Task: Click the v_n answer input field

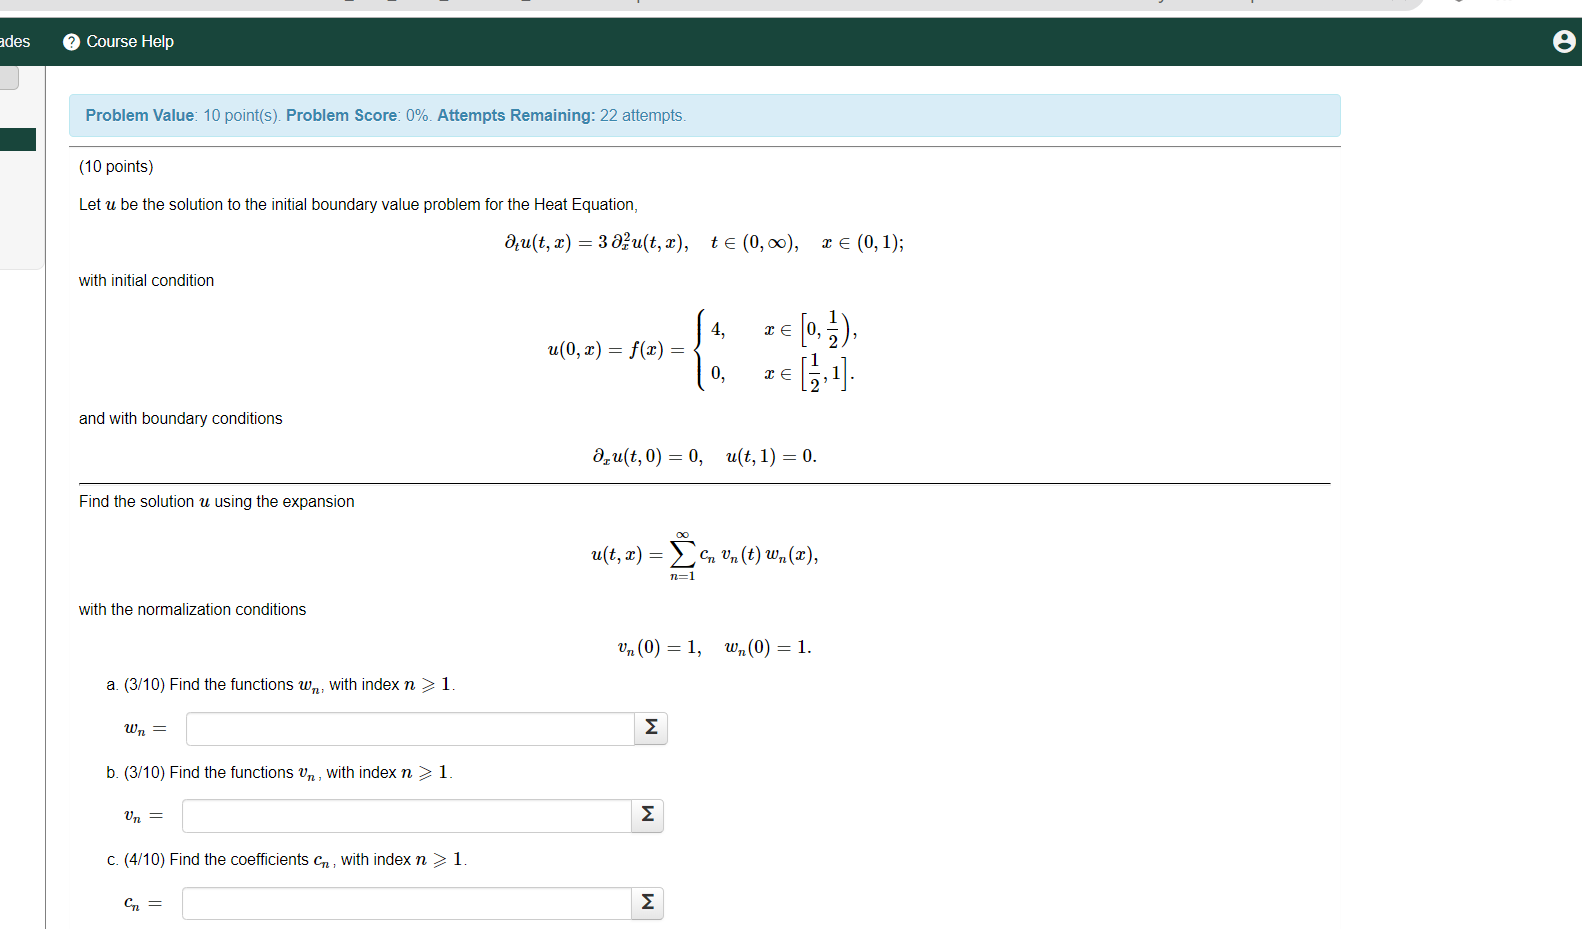Action: tap(406, 815)
